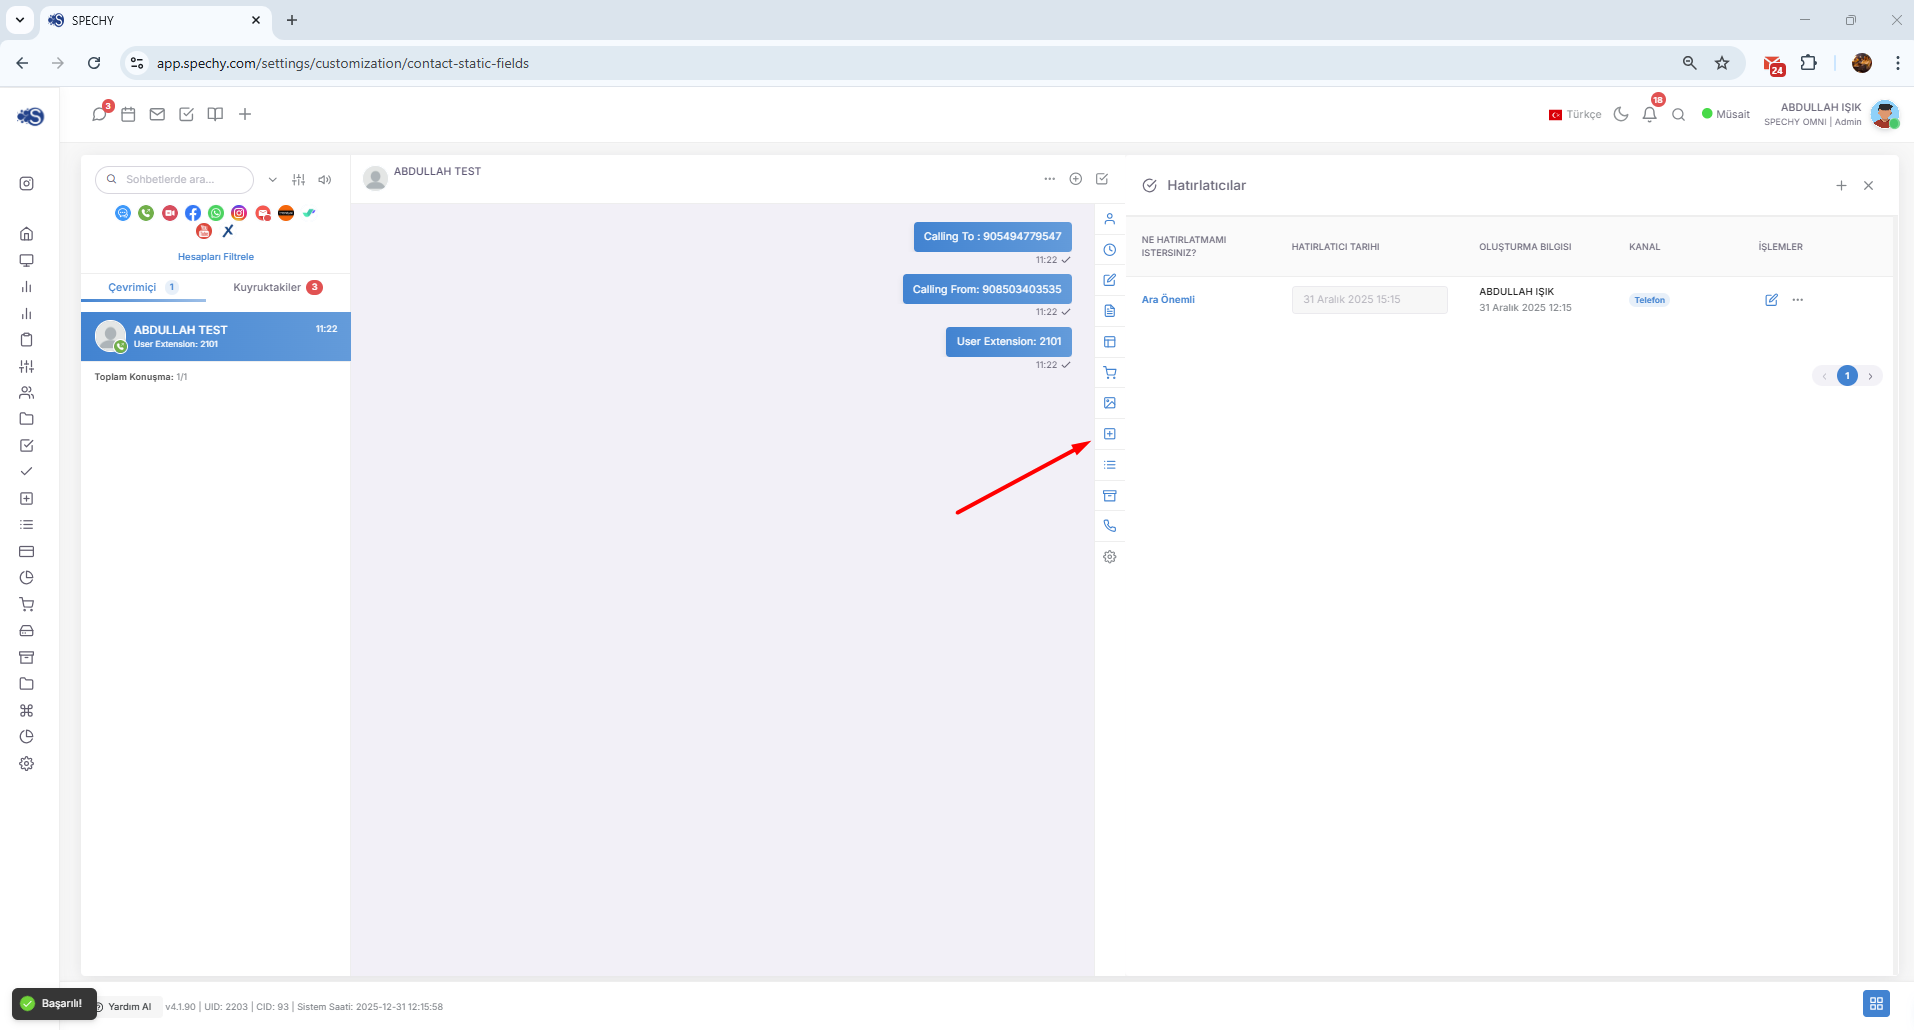Open contacts people icon in left sidebar
The image size is (1914, 1030).
click(27, 393)
